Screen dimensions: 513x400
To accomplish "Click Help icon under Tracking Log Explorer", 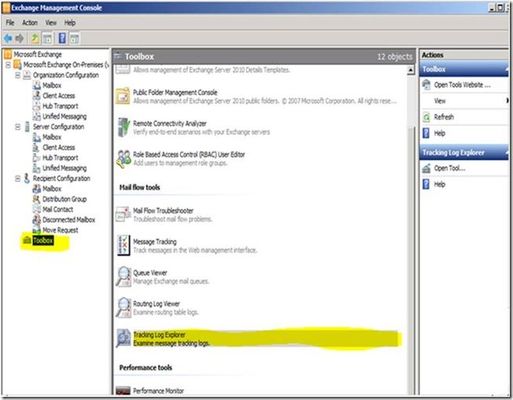I will tap(426, 184).
